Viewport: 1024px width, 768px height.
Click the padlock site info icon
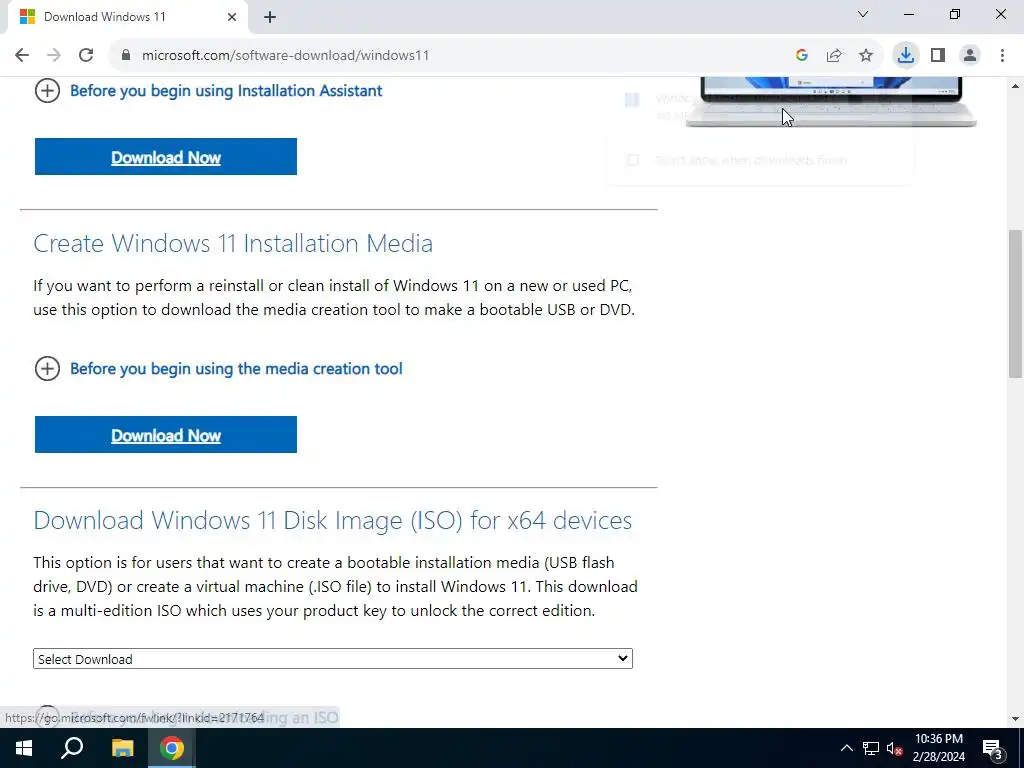coord(126,56)
